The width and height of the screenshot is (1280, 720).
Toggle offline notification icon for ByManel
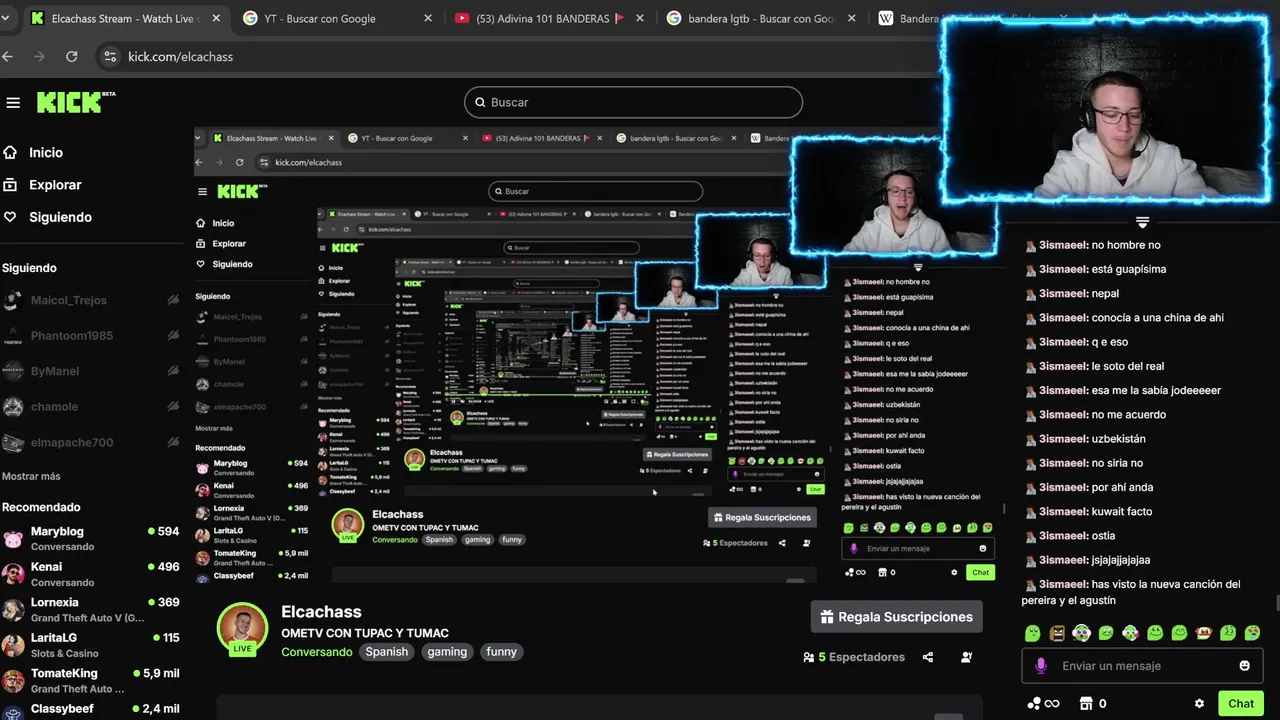(173, 371)
